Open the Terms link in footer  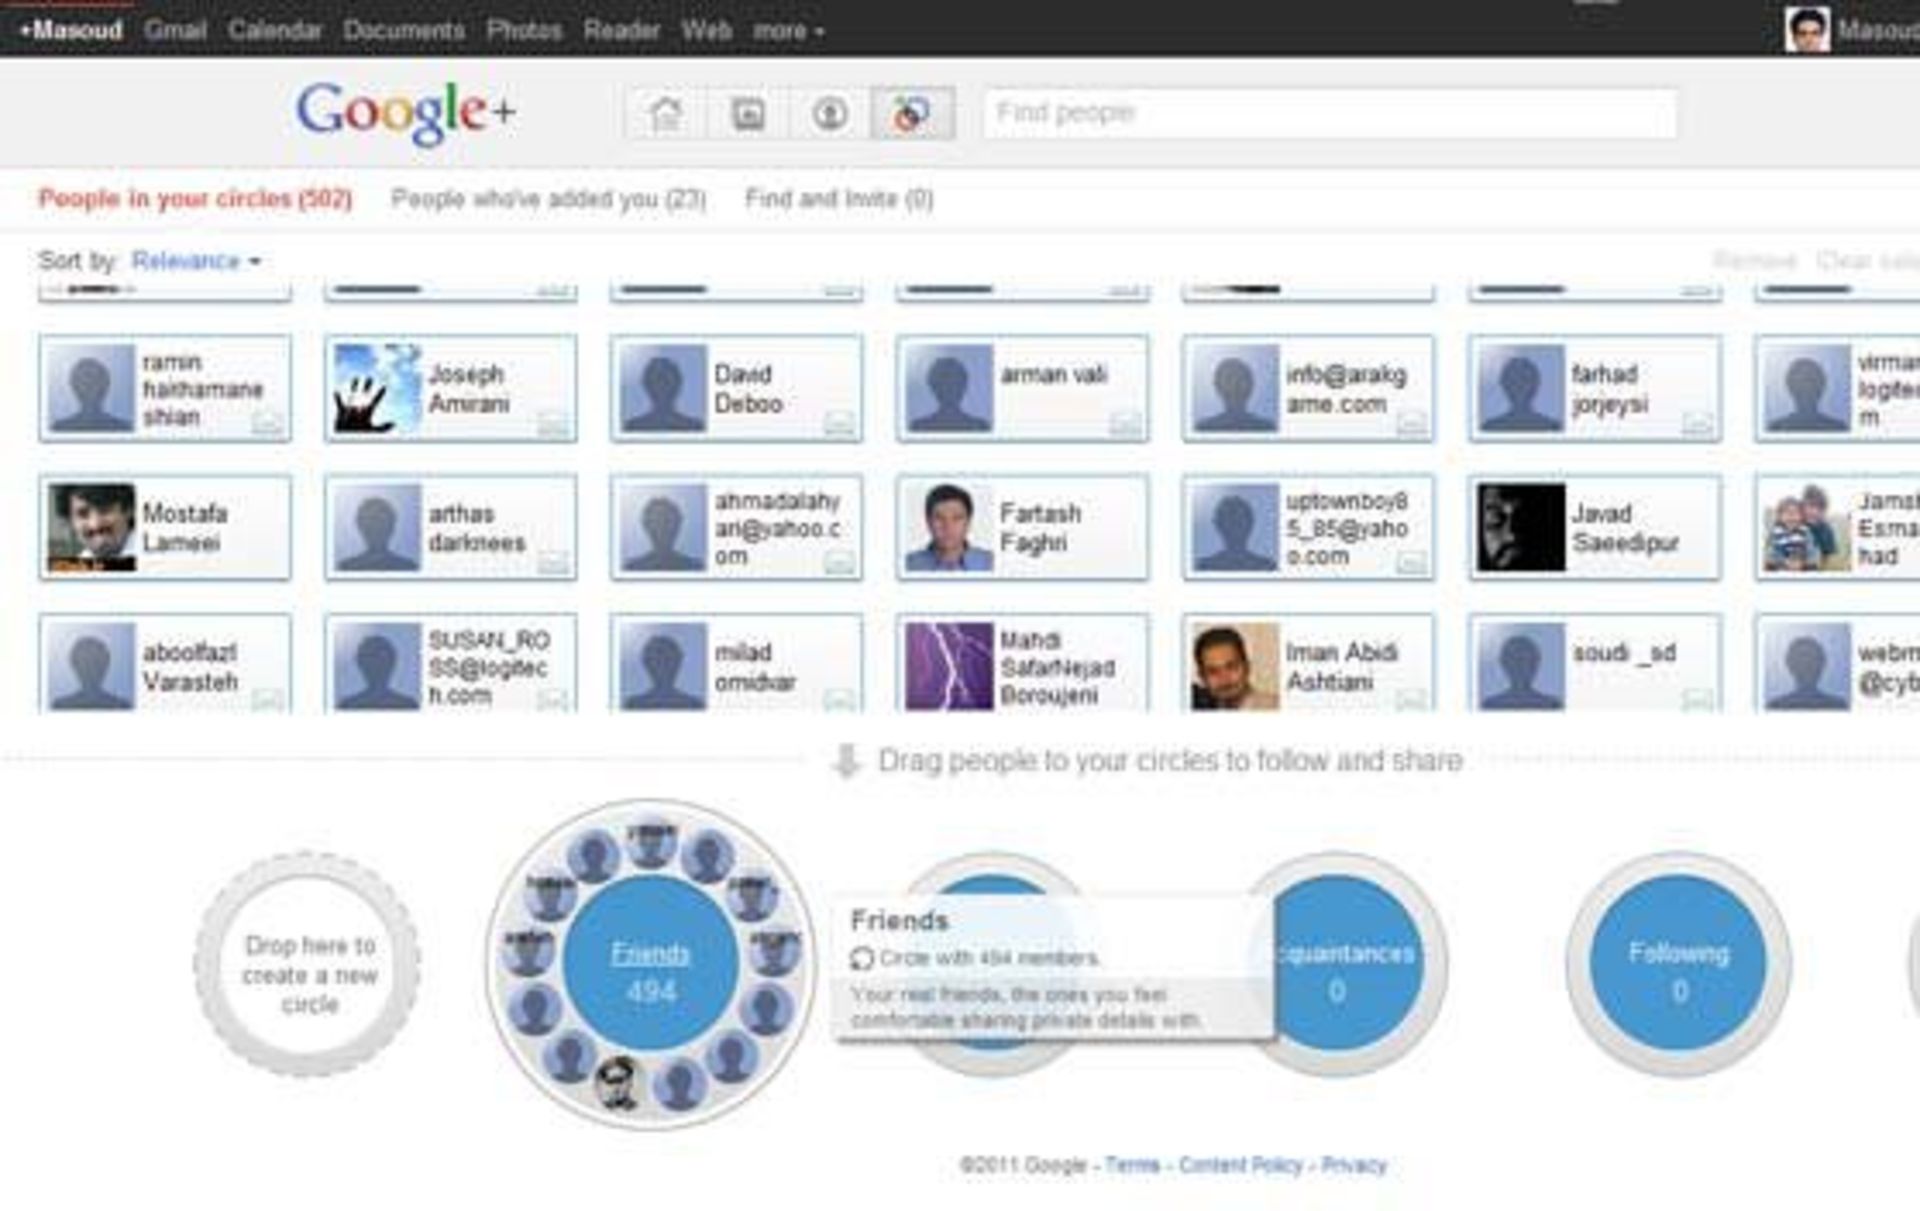[1132, 1165]
